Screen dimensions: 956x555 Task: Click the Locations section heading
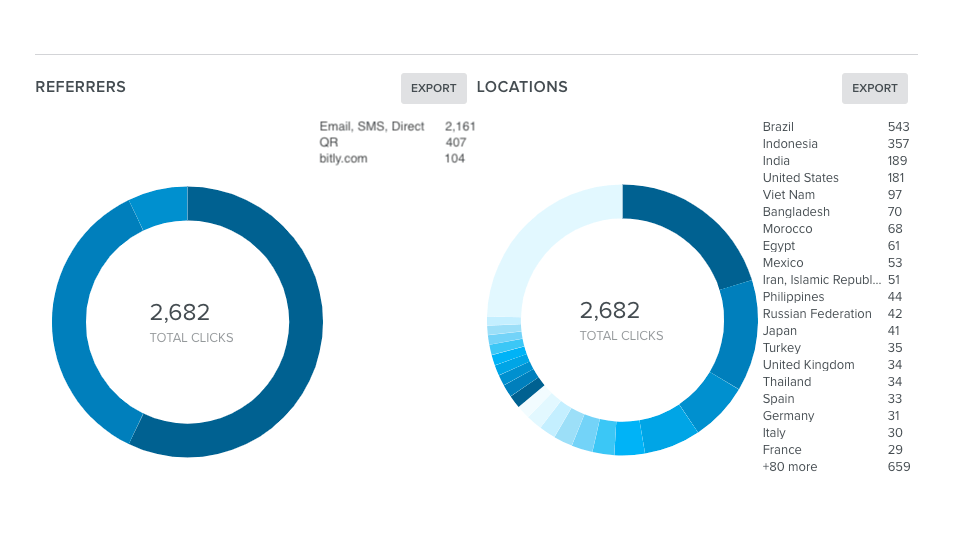point(522,87)
